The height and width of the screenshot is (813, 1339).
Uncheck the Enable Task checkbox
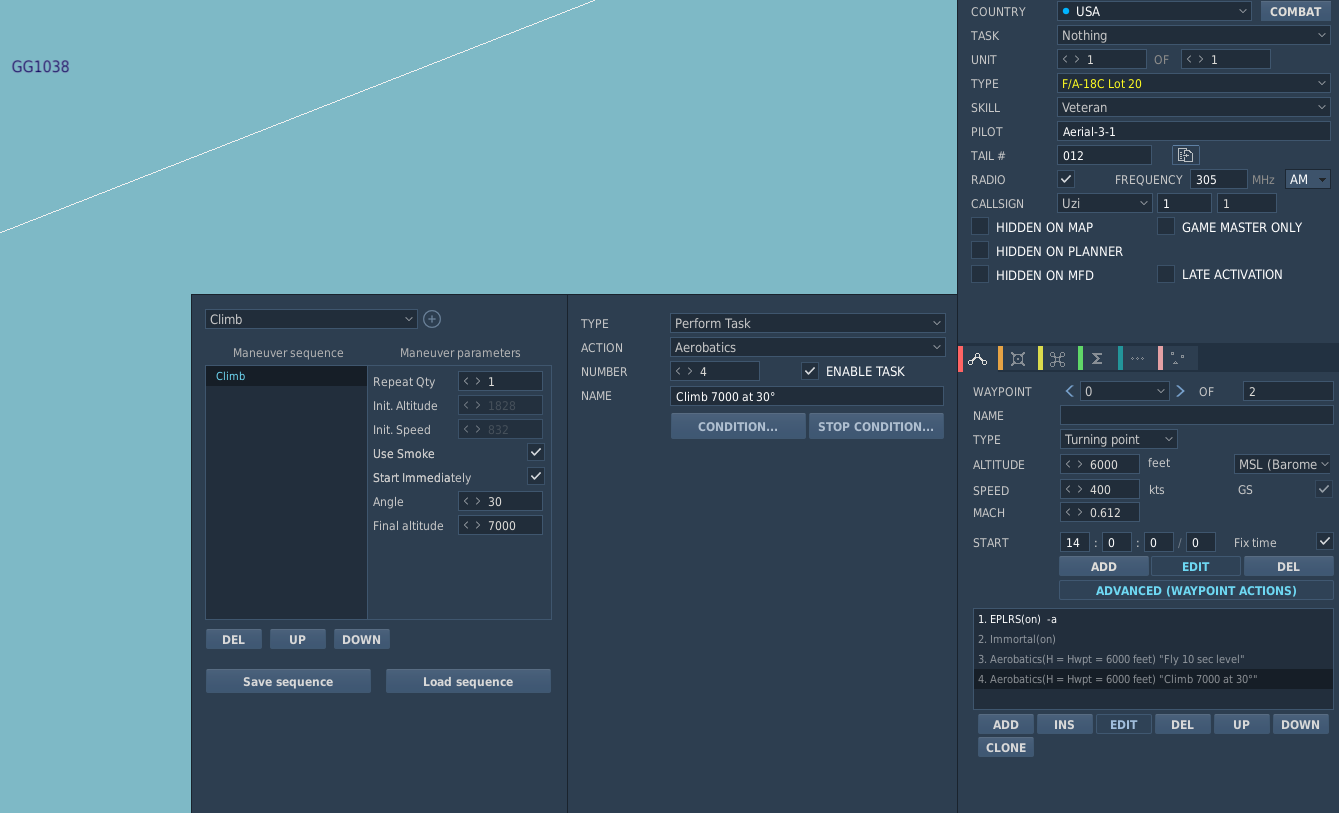coord(810,371)
